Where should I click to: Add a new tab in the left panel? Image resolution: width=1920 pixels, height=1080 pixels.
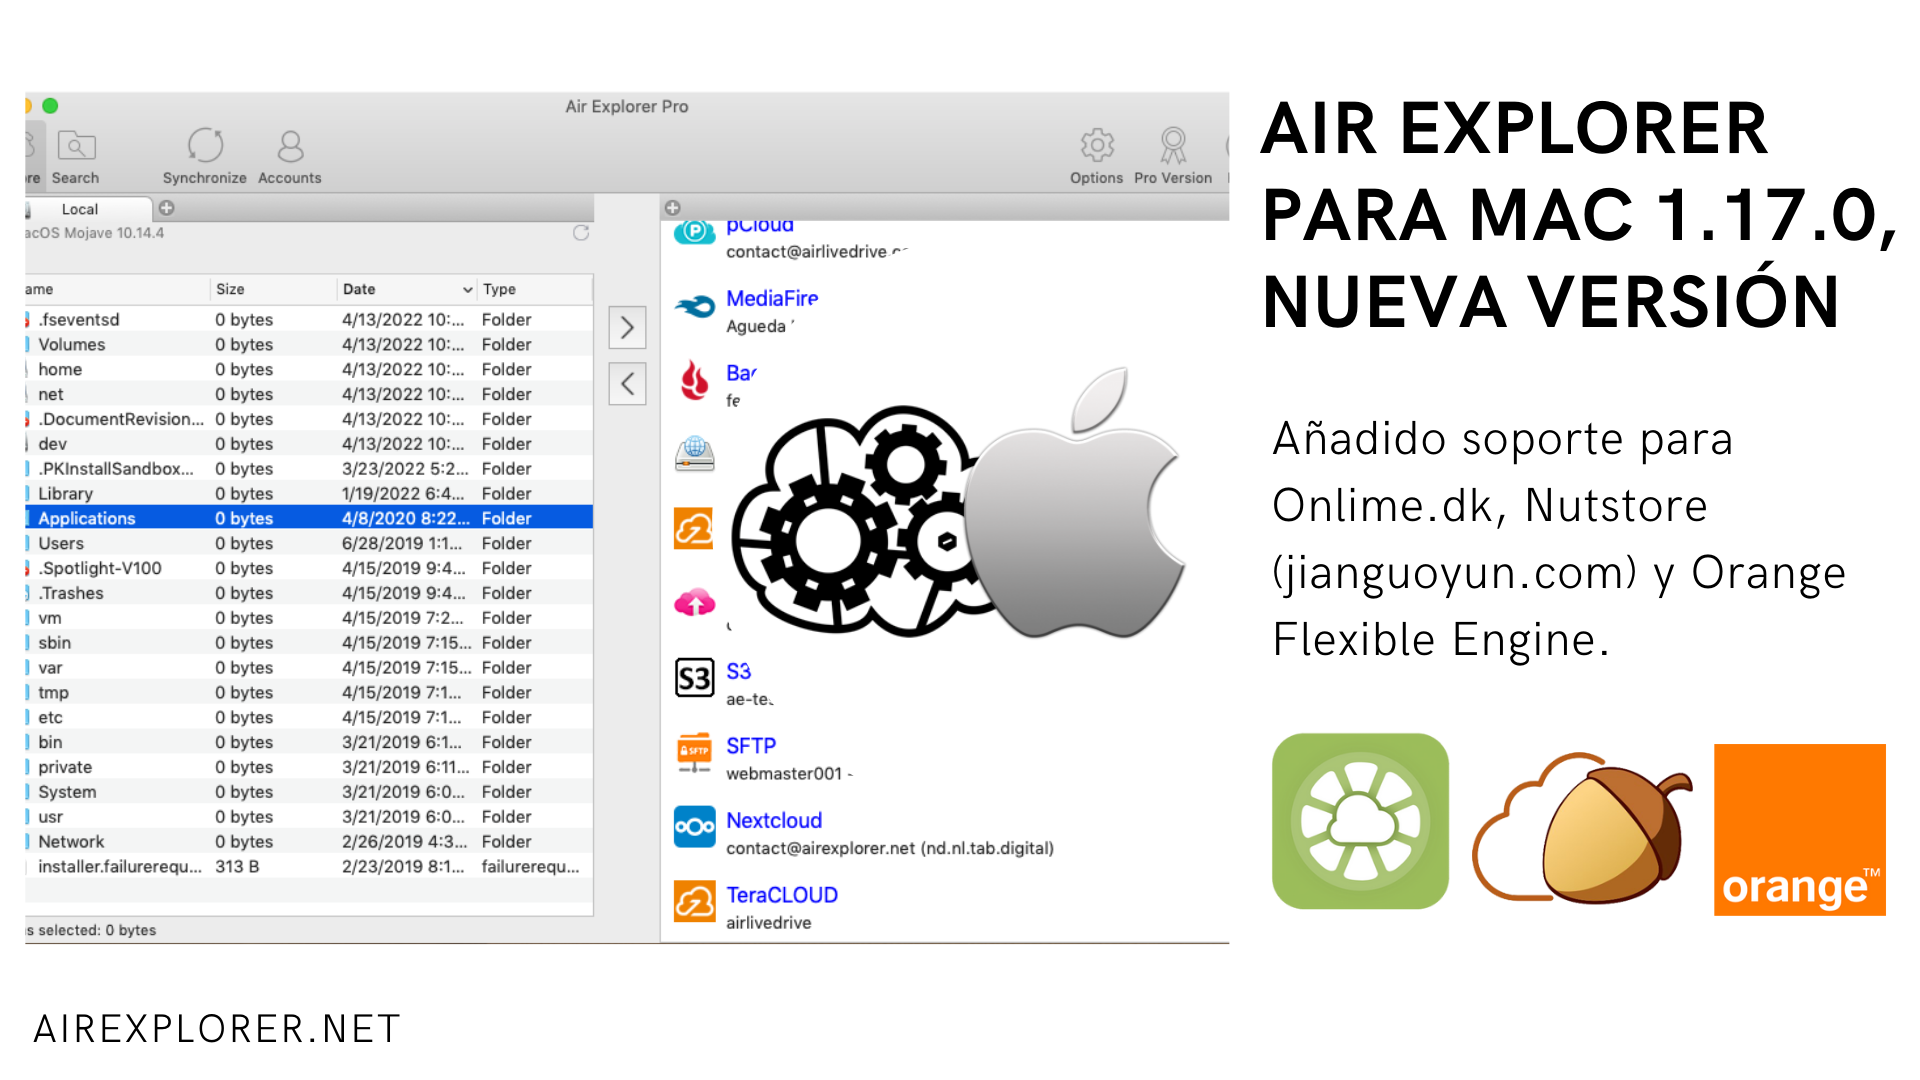pos(166,208)
